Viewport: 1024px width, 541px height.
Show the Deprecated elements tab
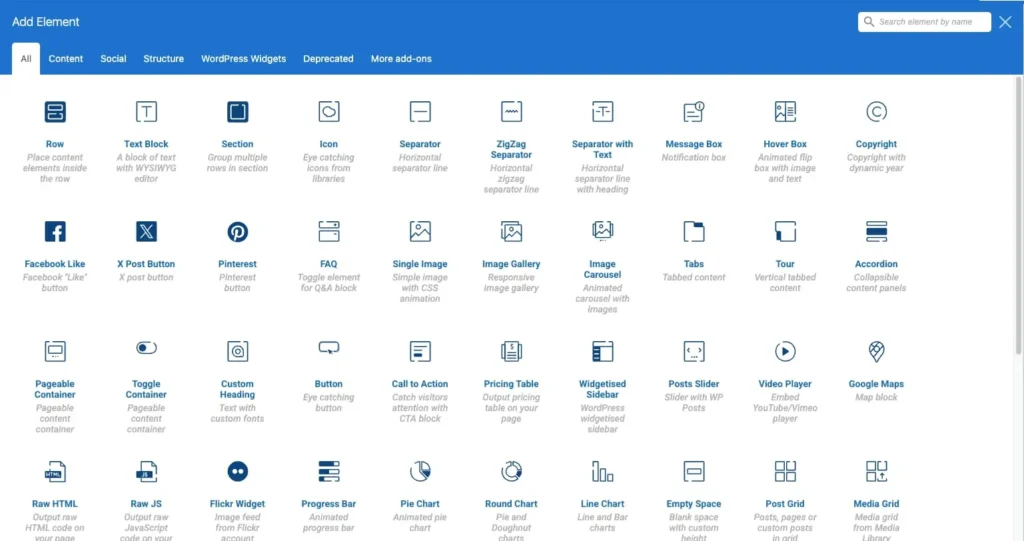click(x=328, y=59)
